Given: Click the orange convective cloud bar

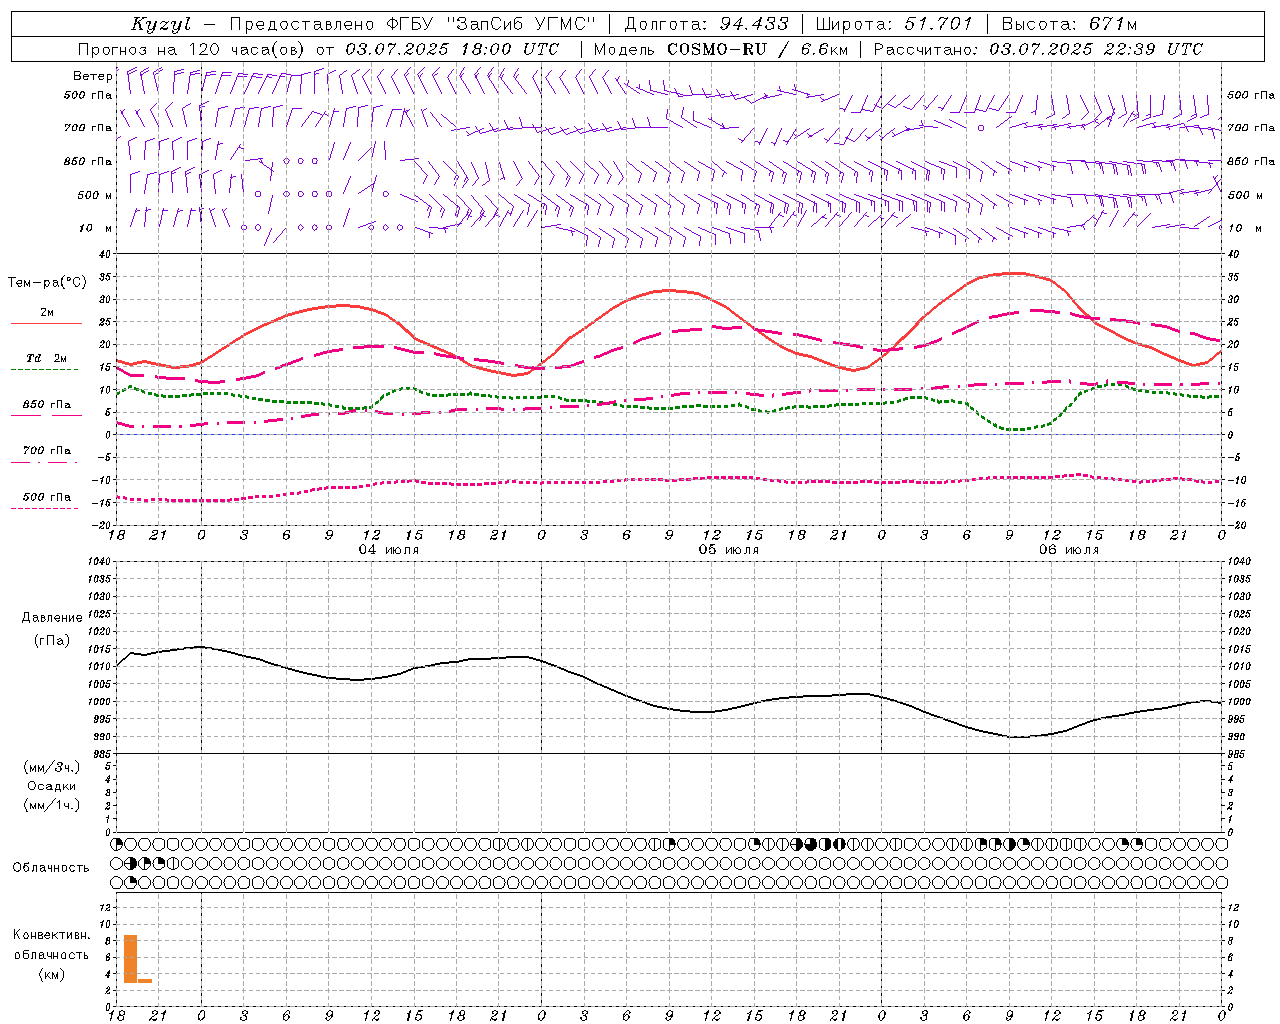Looking at the screenshot, I should click(x=130, y=958).
